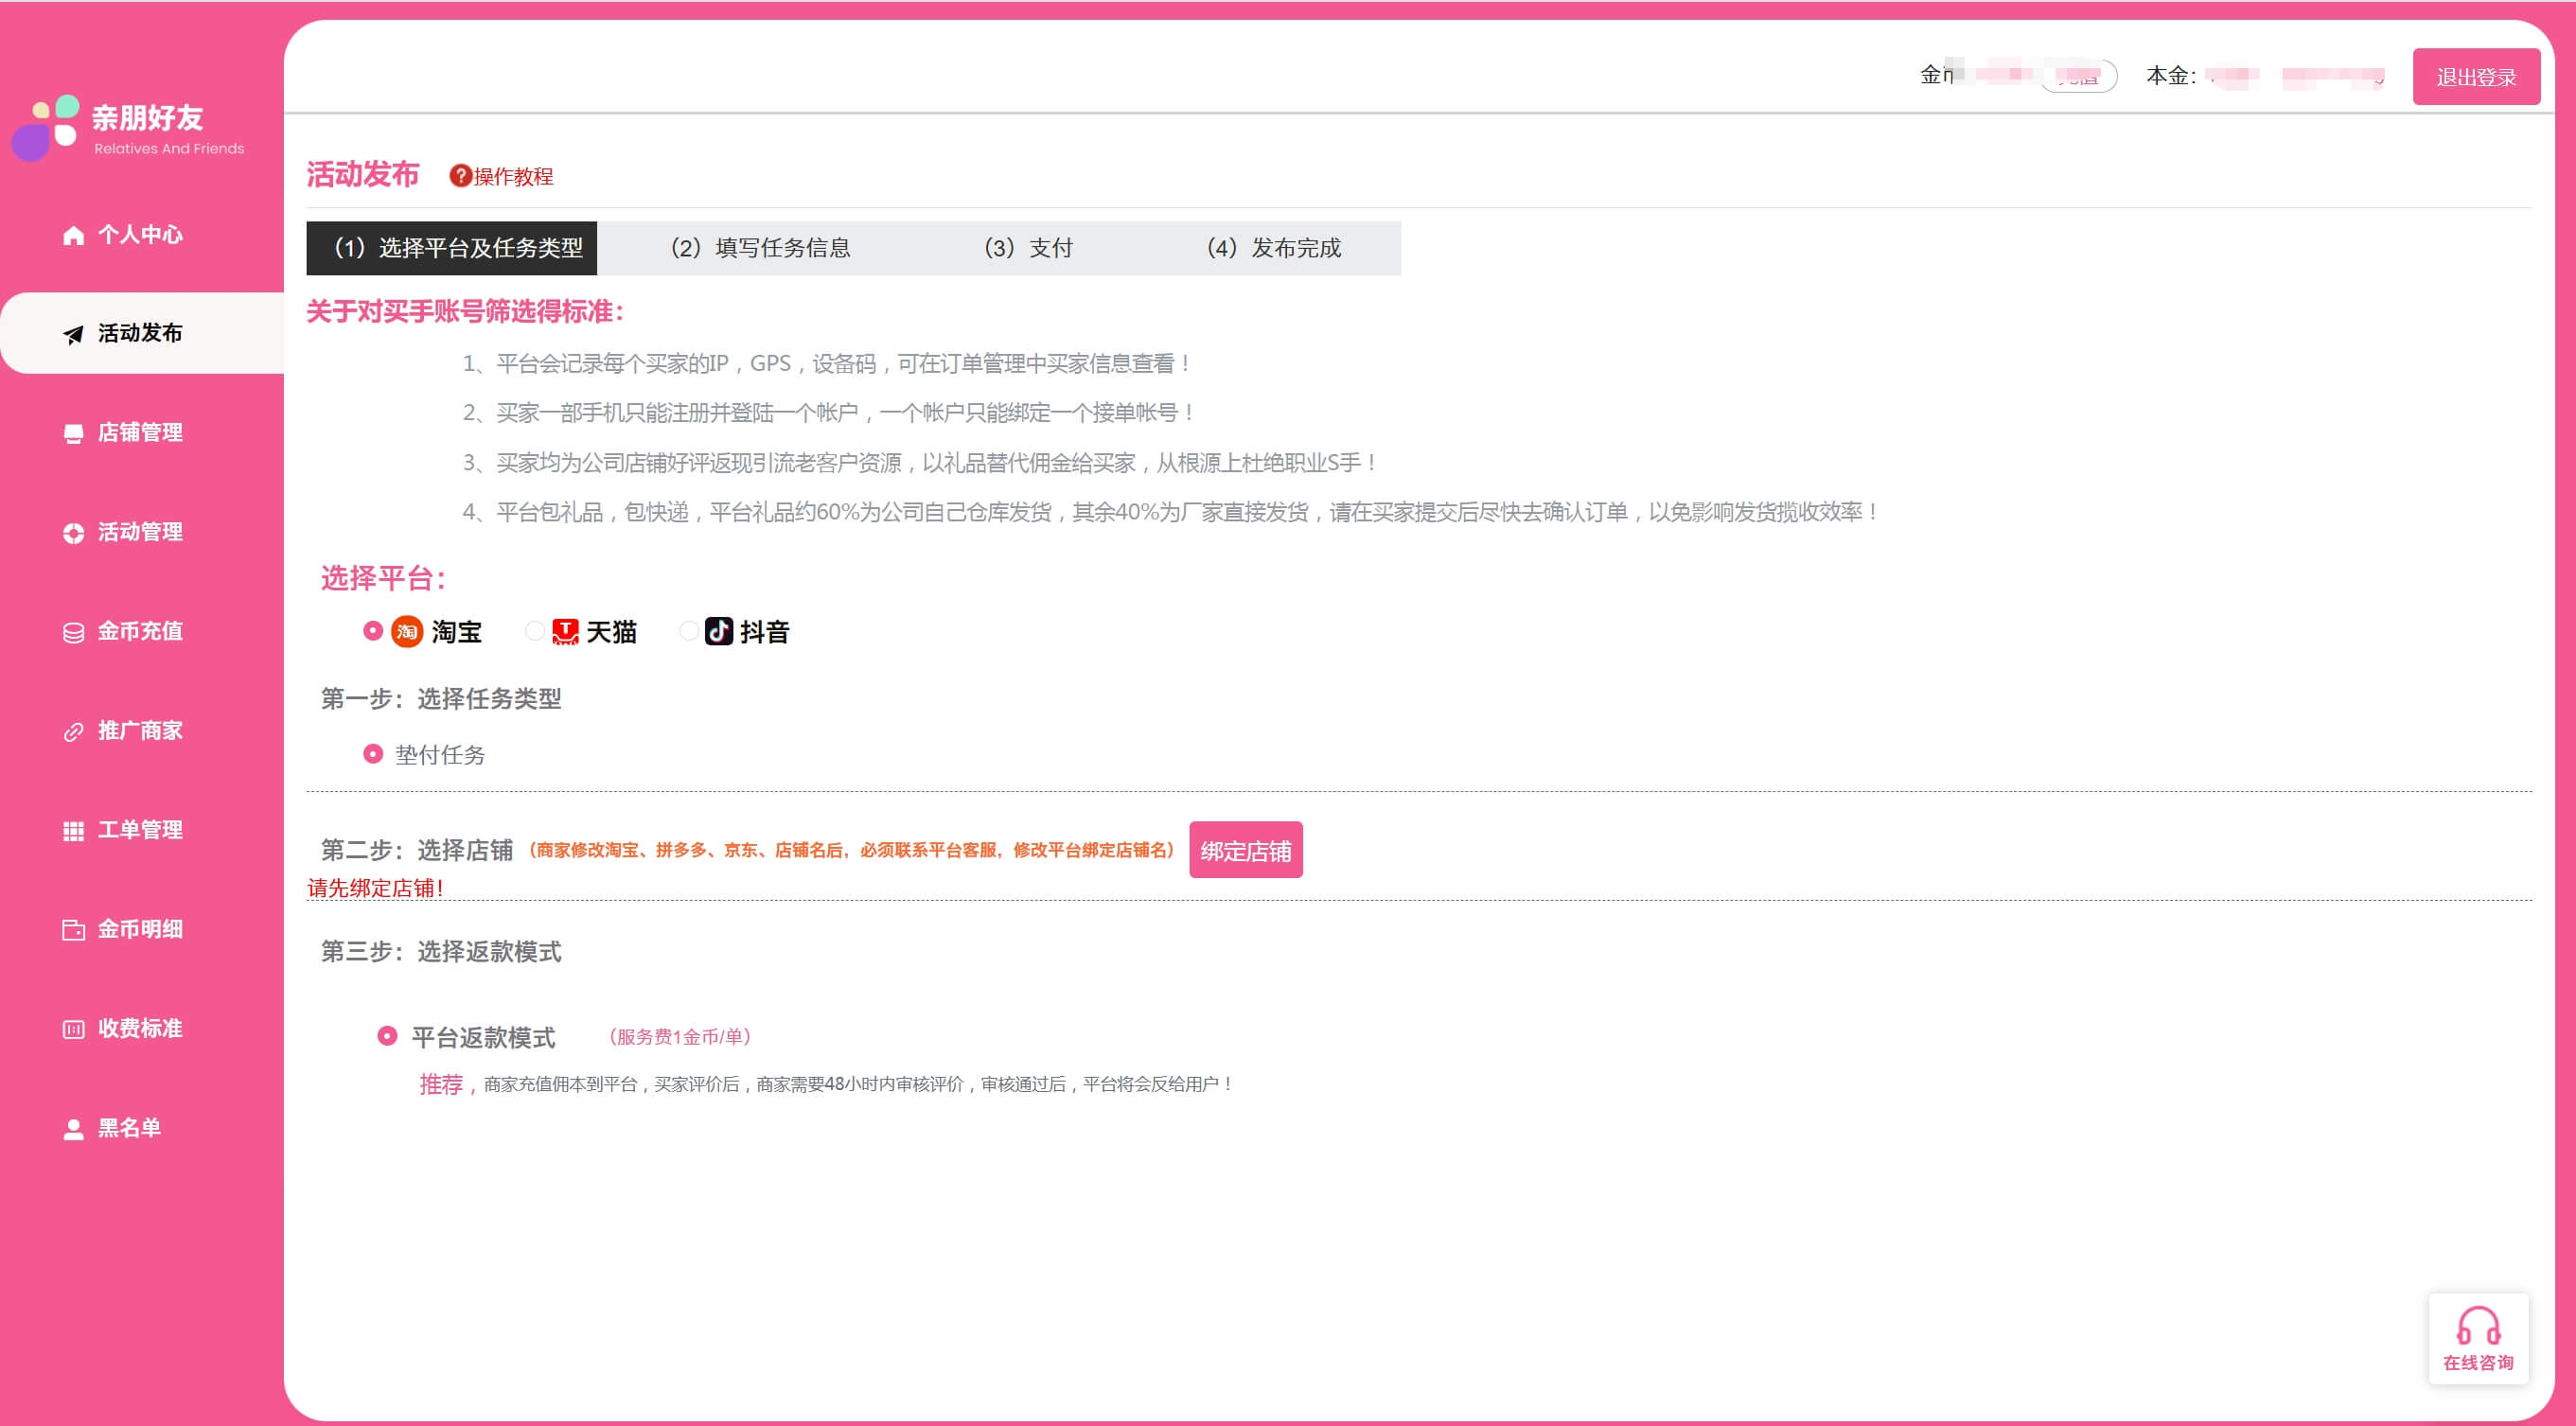Viewport: 2576px width, 1426px height.
Task: Open 收费标准 in the sidebar
Action: [139, 1029]
